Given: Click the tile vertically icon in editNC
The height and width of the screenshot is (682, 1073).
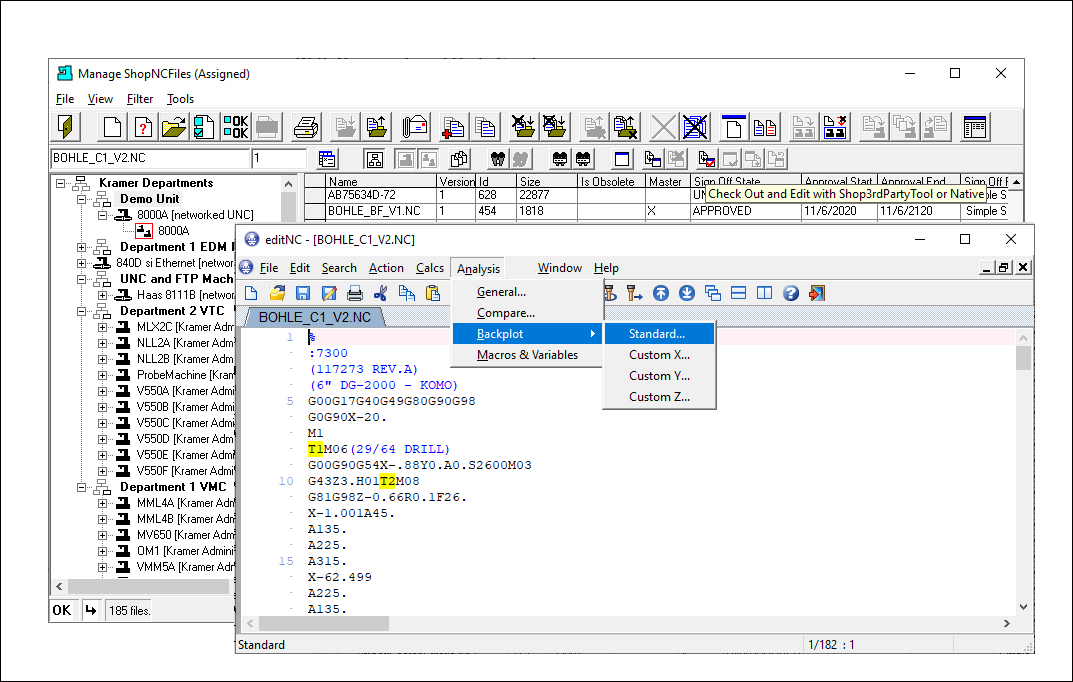Looking at the screenshot, I should 764,293.
